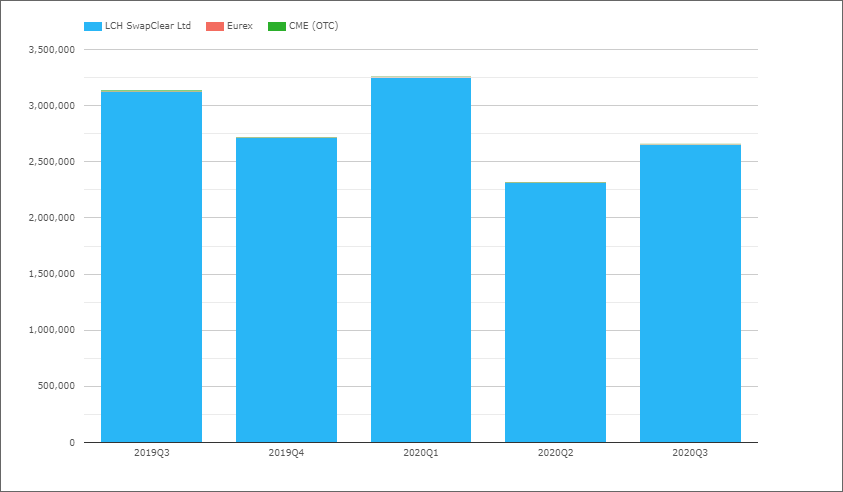This screenshot has height=492, width=843.
Task: Click the 1,000,000 y-axis value
Action: tap(52, 330)
